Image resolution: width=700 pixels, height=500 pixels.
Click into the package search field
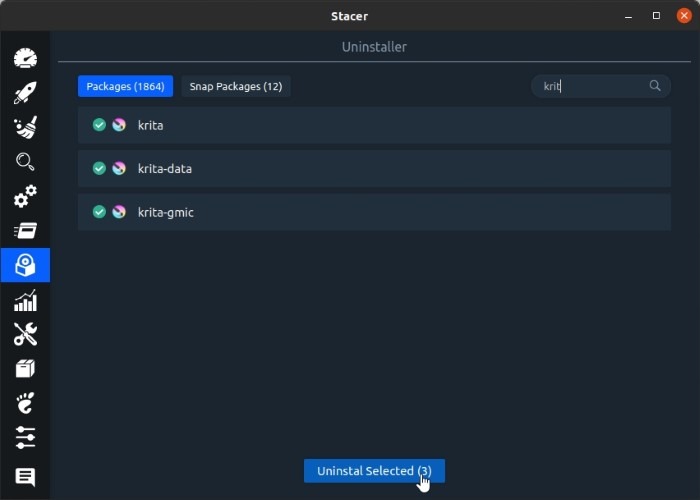pyautogui.click(x=600, y=86)
